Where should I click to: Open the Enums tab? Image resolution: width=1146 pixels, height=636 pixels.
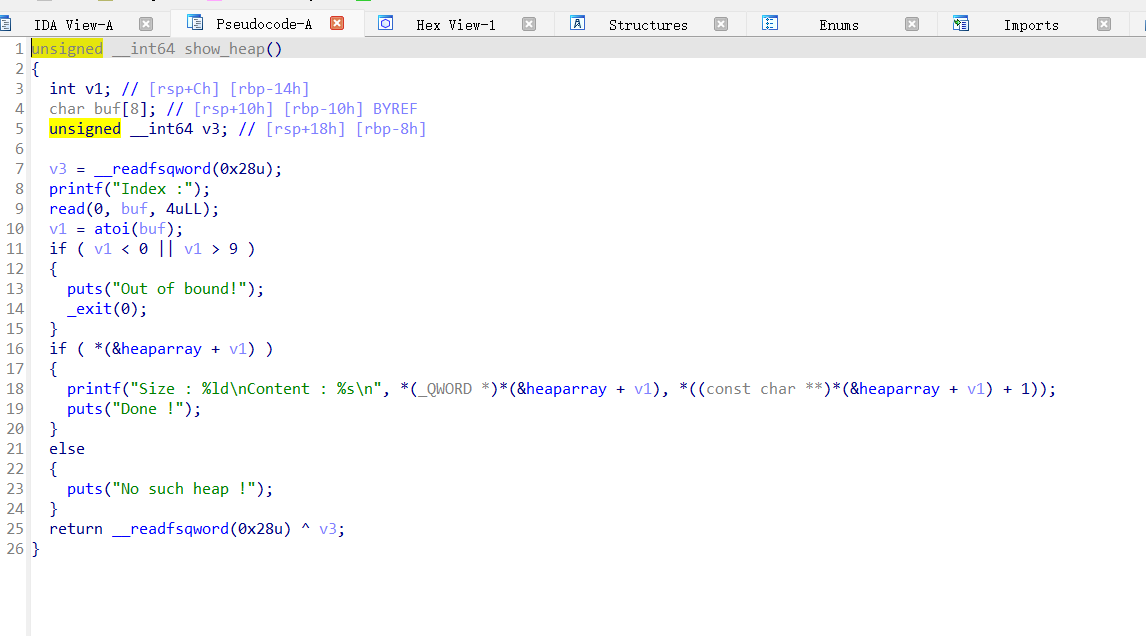[839, 25]
